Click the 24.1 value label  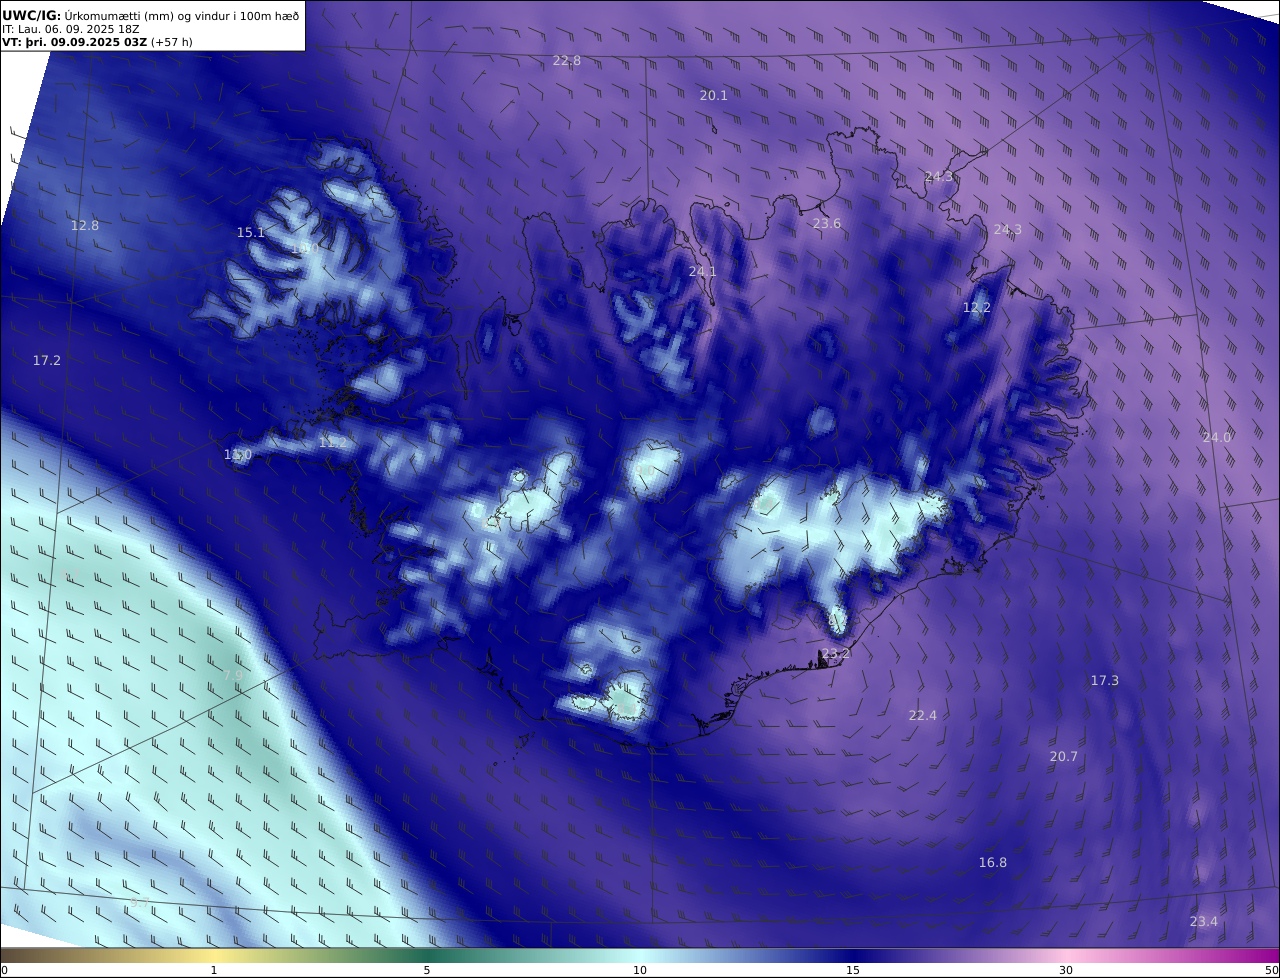click(x=703, y=272)
